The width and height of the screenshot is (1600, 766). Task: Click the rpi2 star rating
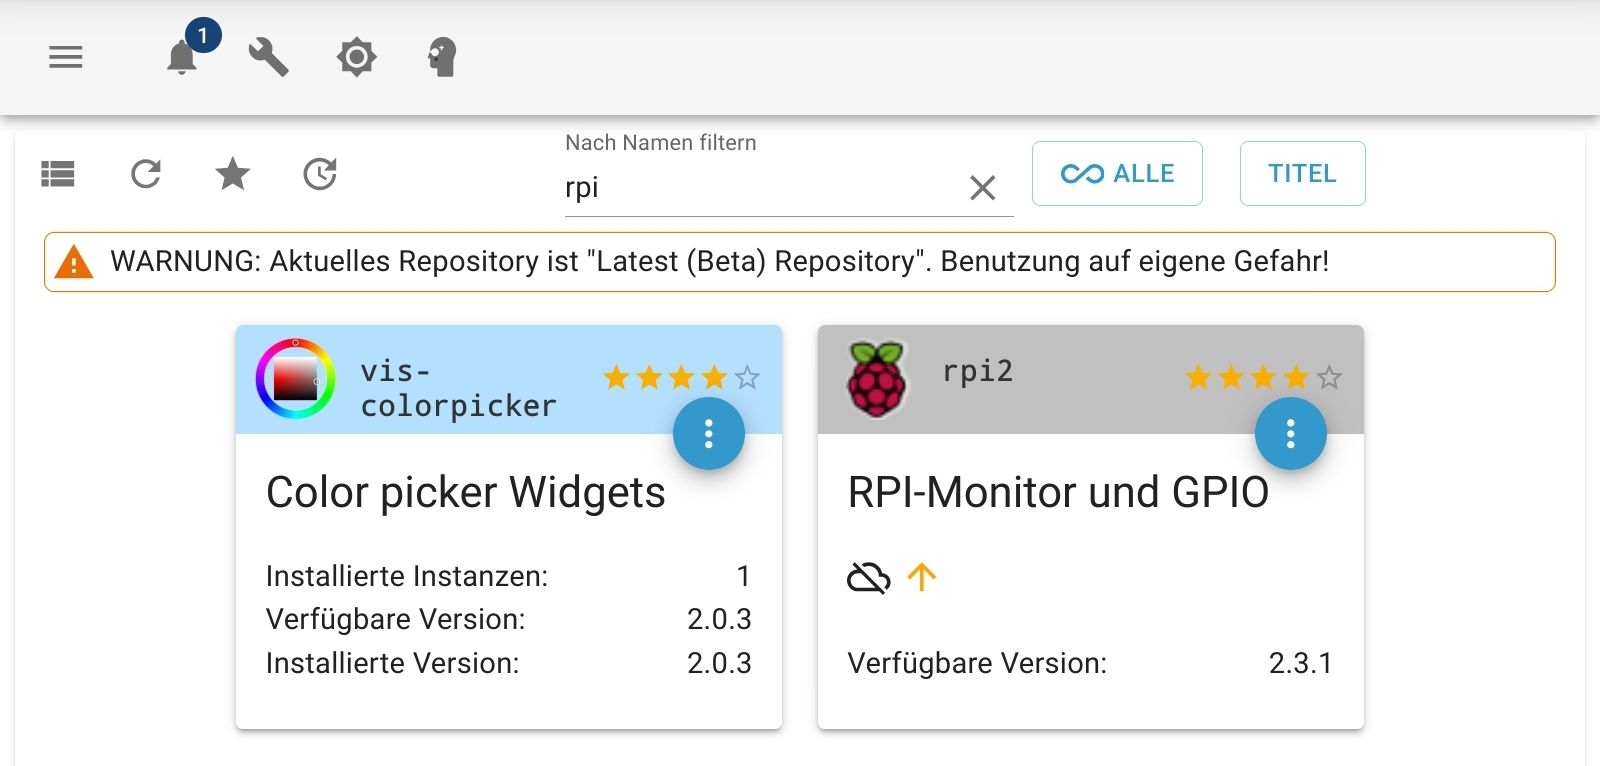point(1263,377)
